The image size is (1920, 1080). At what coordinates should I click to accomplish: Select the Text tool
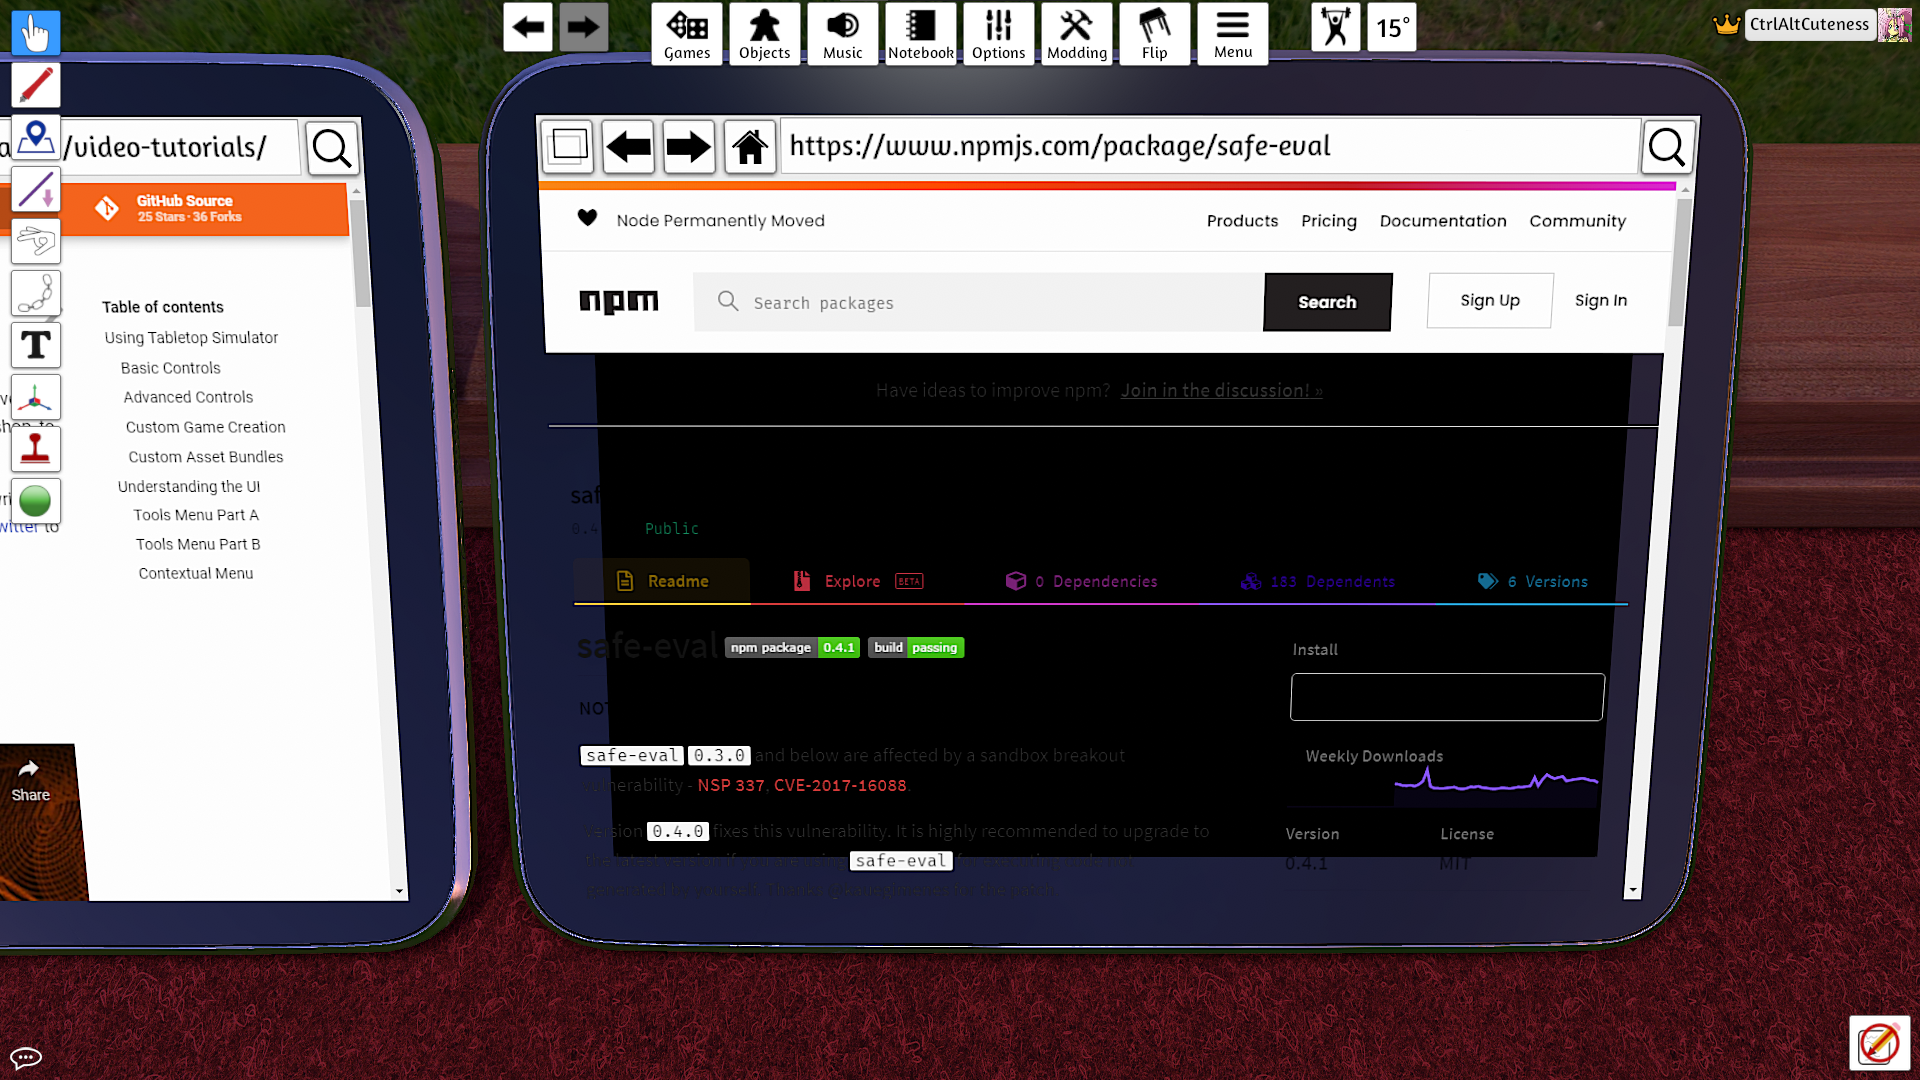[x=36, y=345]
